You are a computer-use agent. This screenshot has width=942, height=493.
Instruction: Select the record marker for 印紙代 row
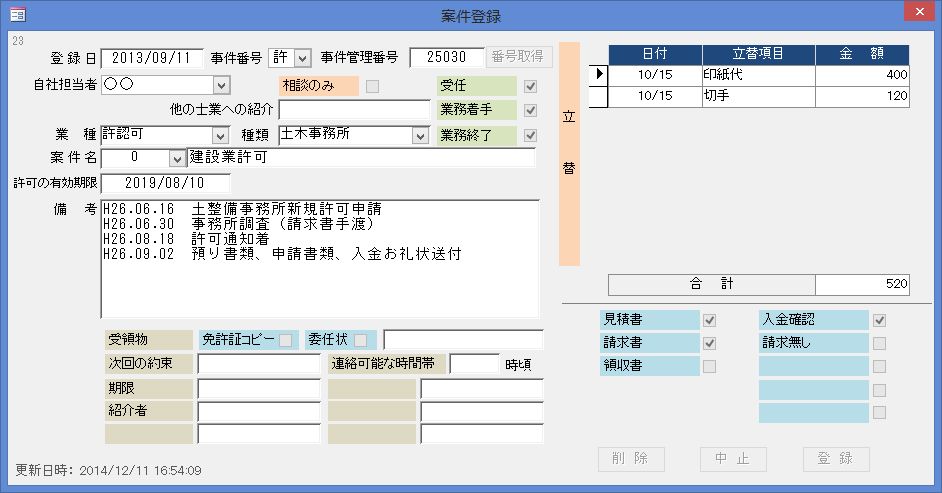(x=598, y=75)
